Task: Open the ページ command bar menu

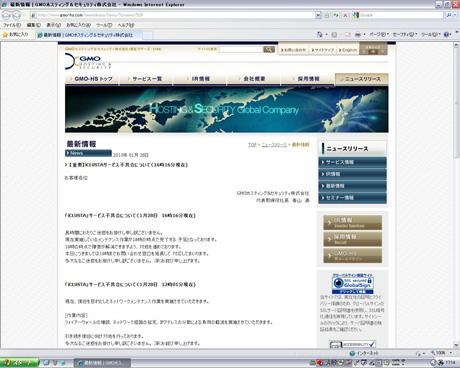Action: [x=379, y=34]
